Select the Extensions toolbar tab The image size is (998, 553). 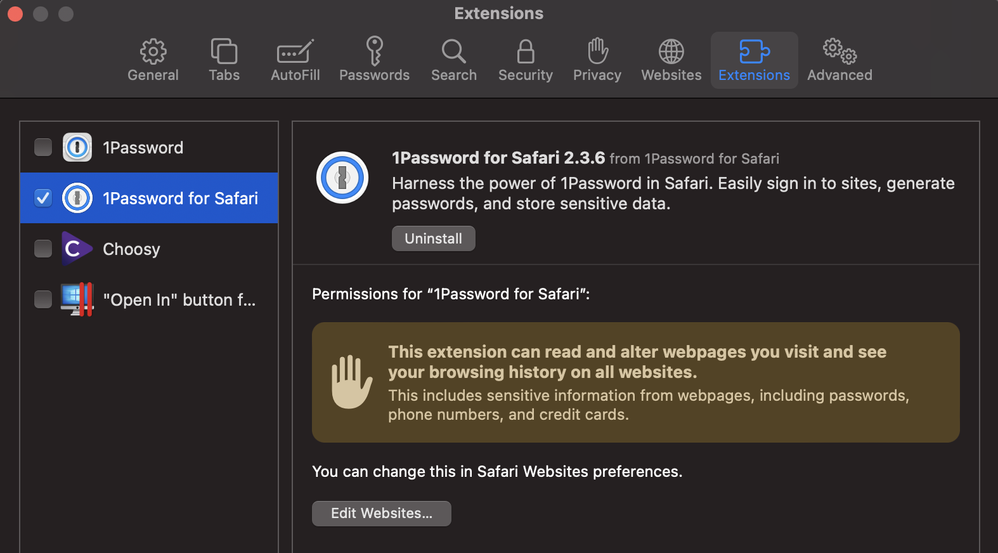pos(754,60)
